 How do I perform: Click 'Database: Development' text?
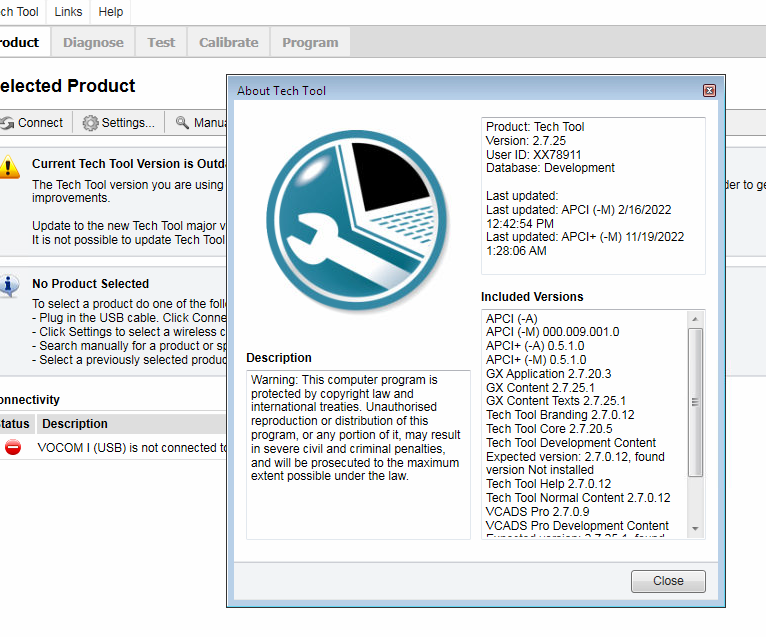coord(550,168)
